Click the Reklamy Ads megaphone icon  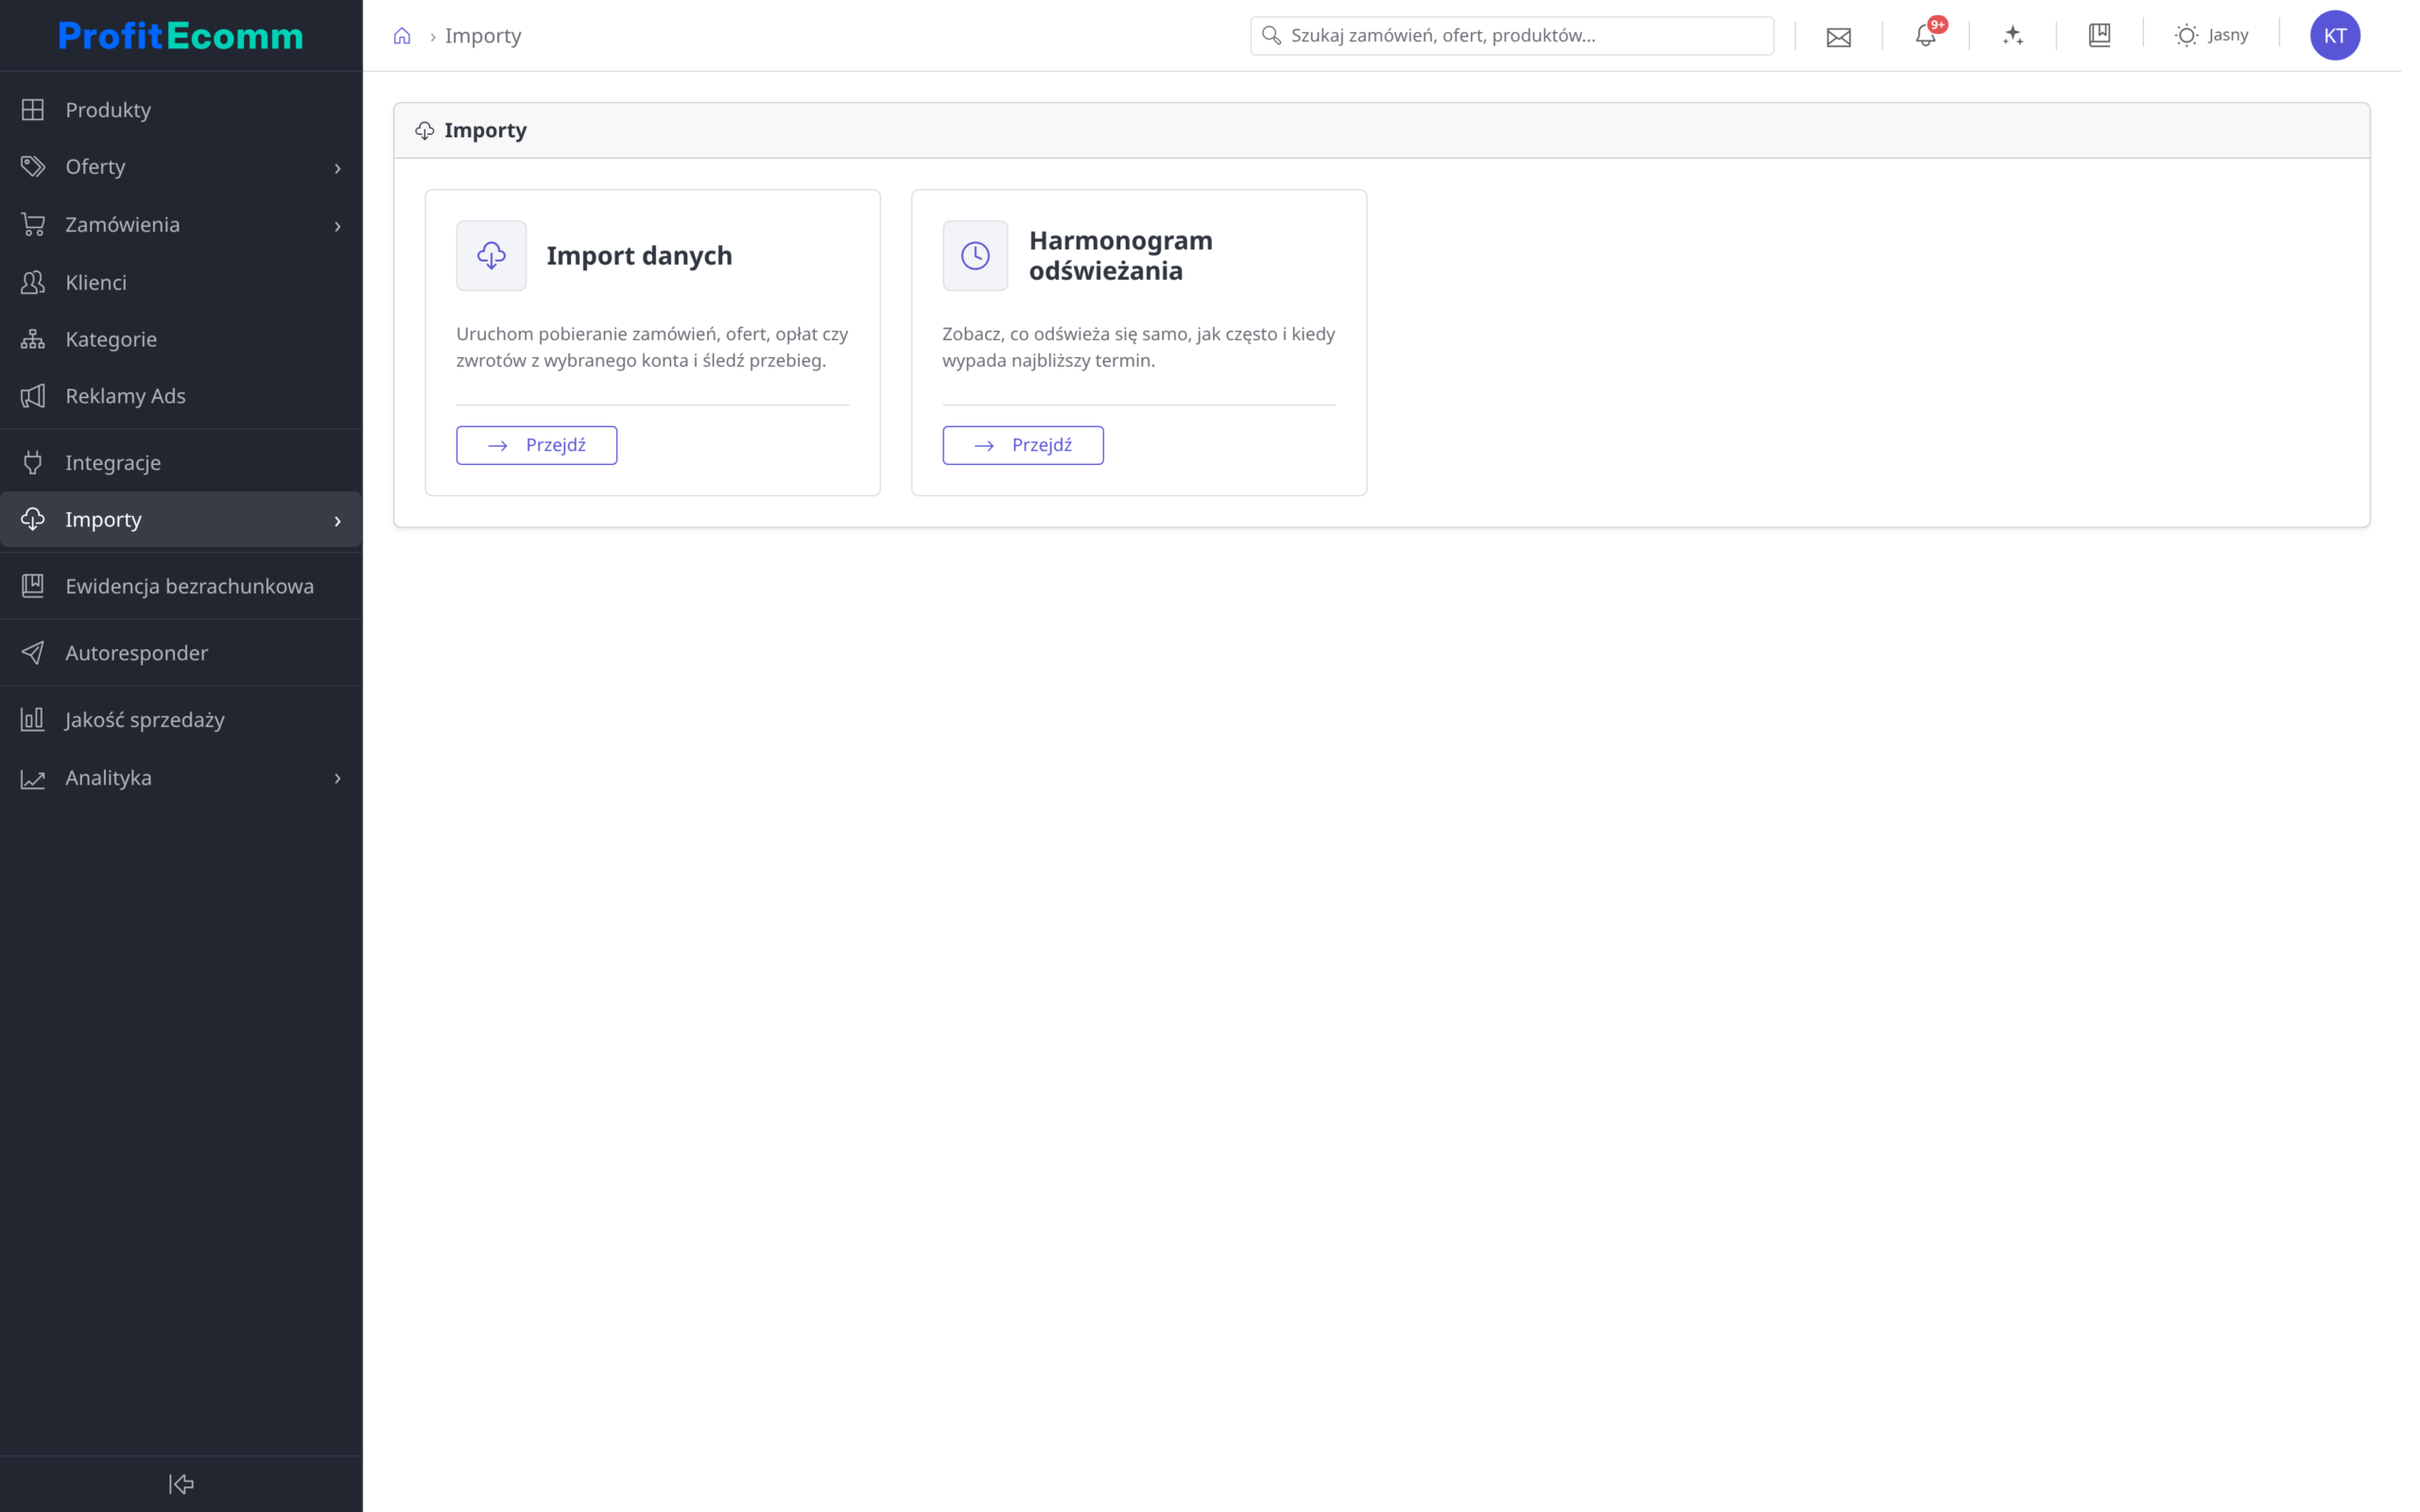pos(33,396)
